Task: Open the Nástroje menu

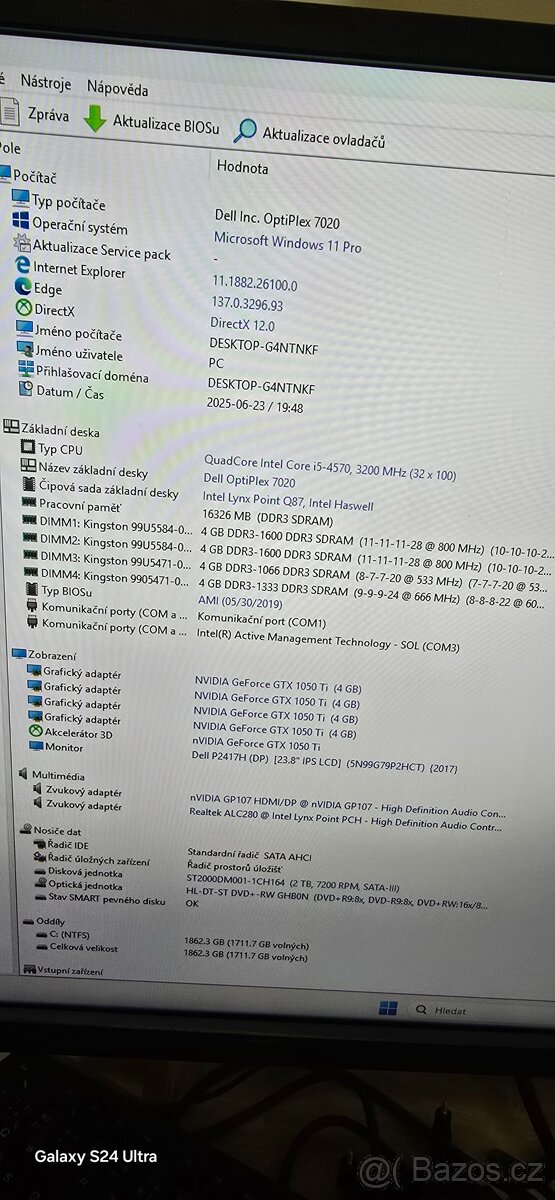Action: pyautogui.click(x=45, y=84)
